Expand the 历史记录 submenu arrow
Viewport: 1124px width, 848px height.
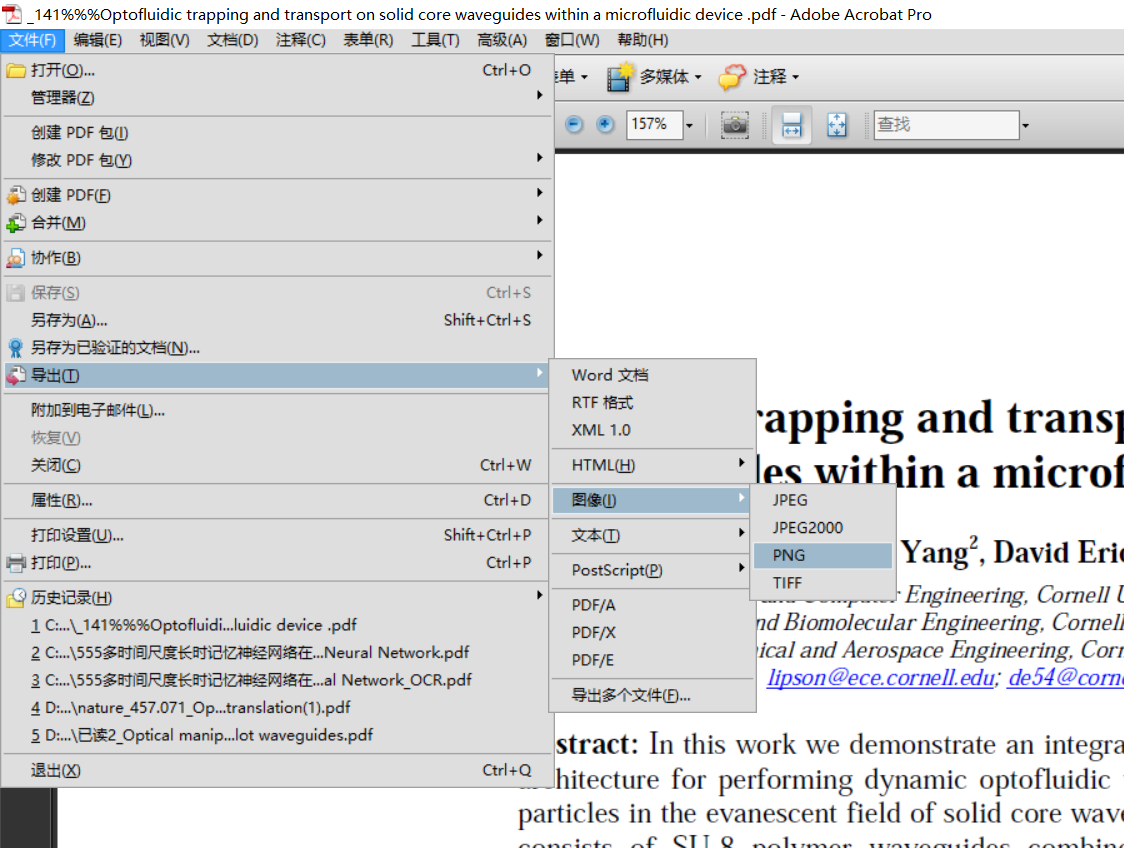coord(539,595)
